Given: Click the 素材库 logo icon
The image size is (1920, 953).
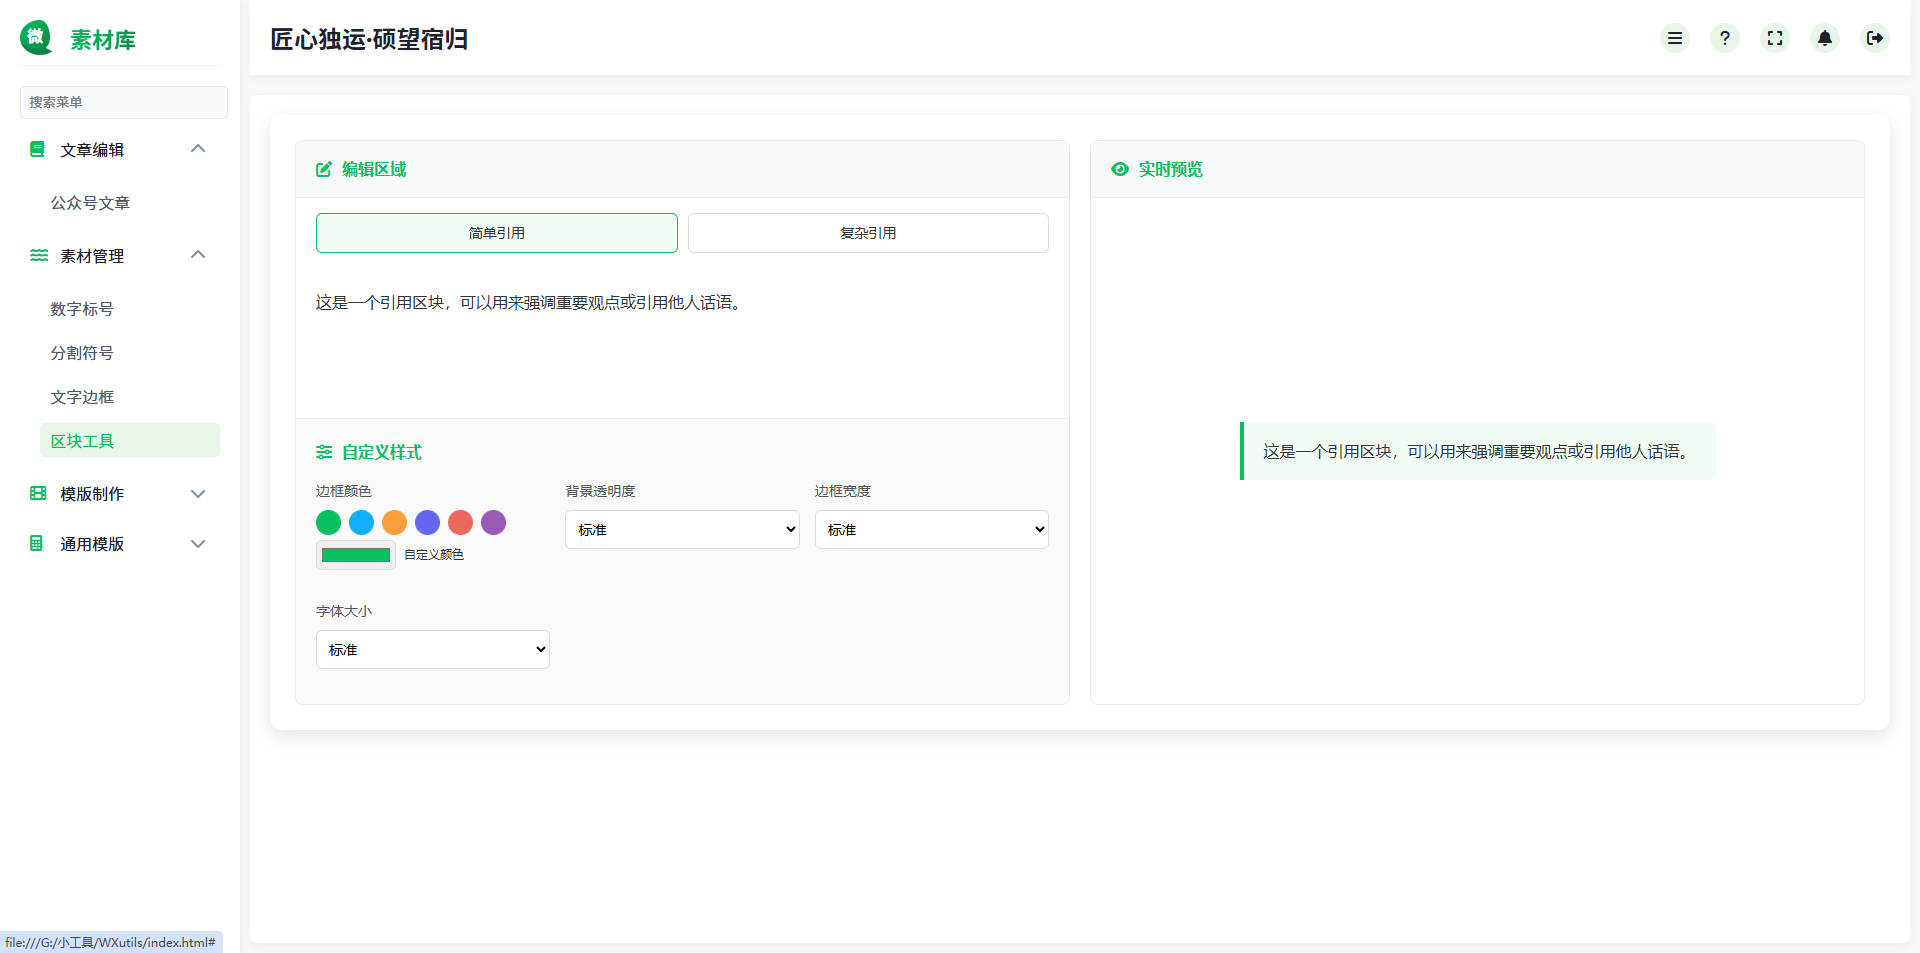Looking at the screenshot, I should click(36, 38).
